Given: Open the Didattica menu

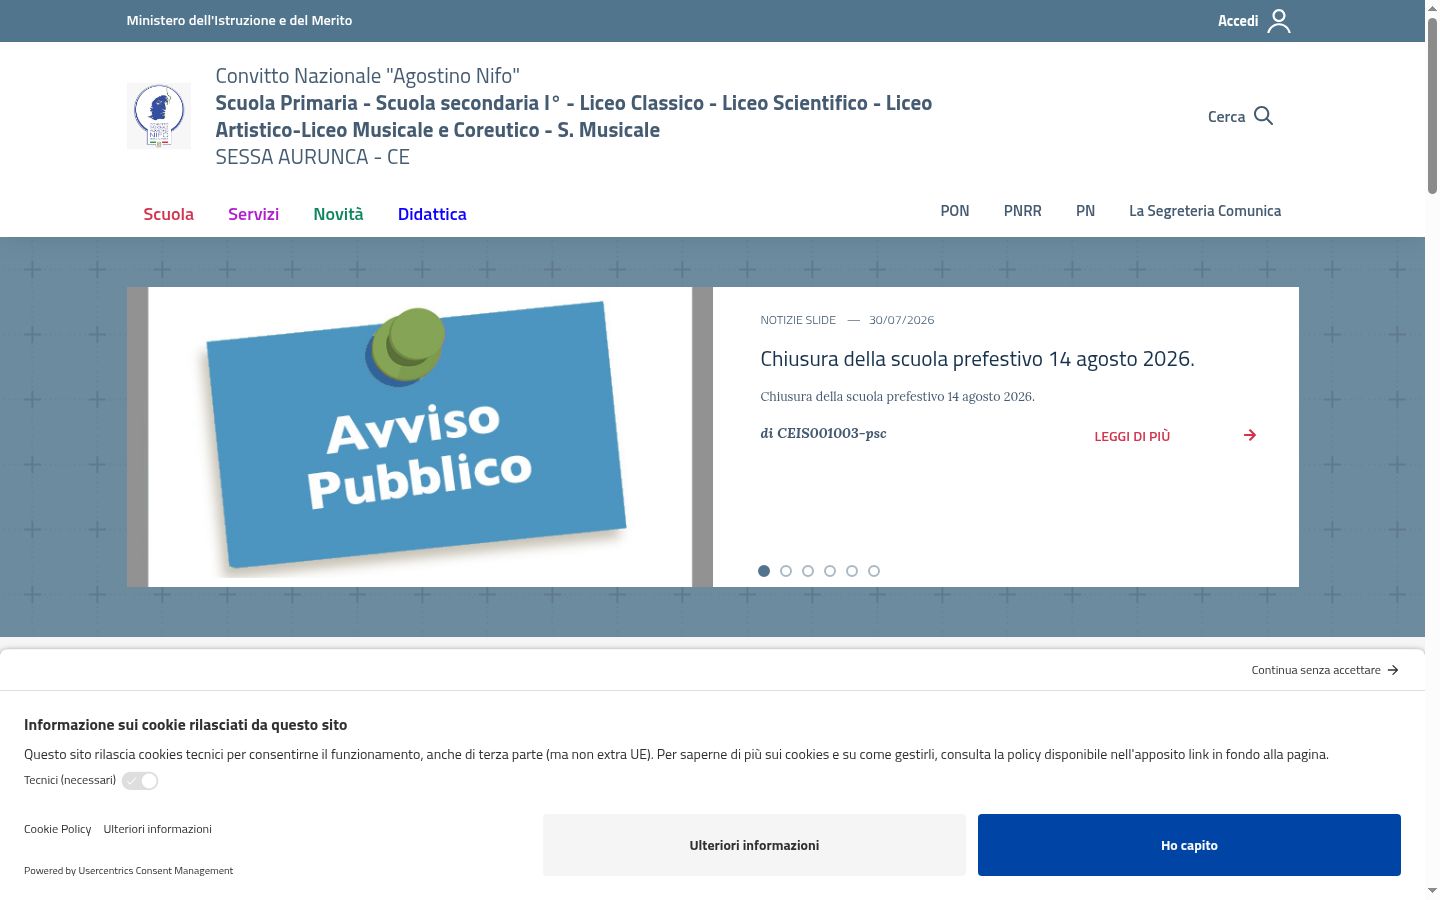Looking at the screenshot, I should point(432,214).
